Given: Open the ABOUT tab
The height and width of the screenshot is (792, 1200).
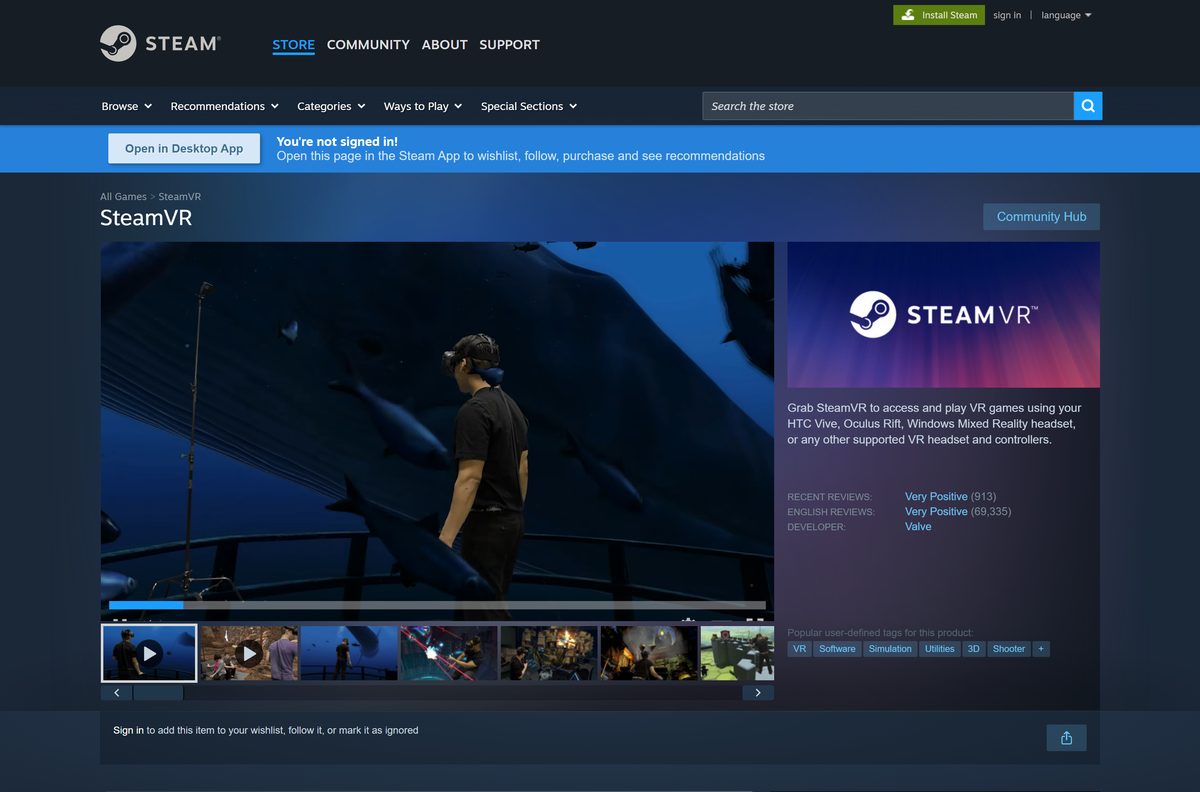Looking at the screenshot, I should (x=444, y=44).
